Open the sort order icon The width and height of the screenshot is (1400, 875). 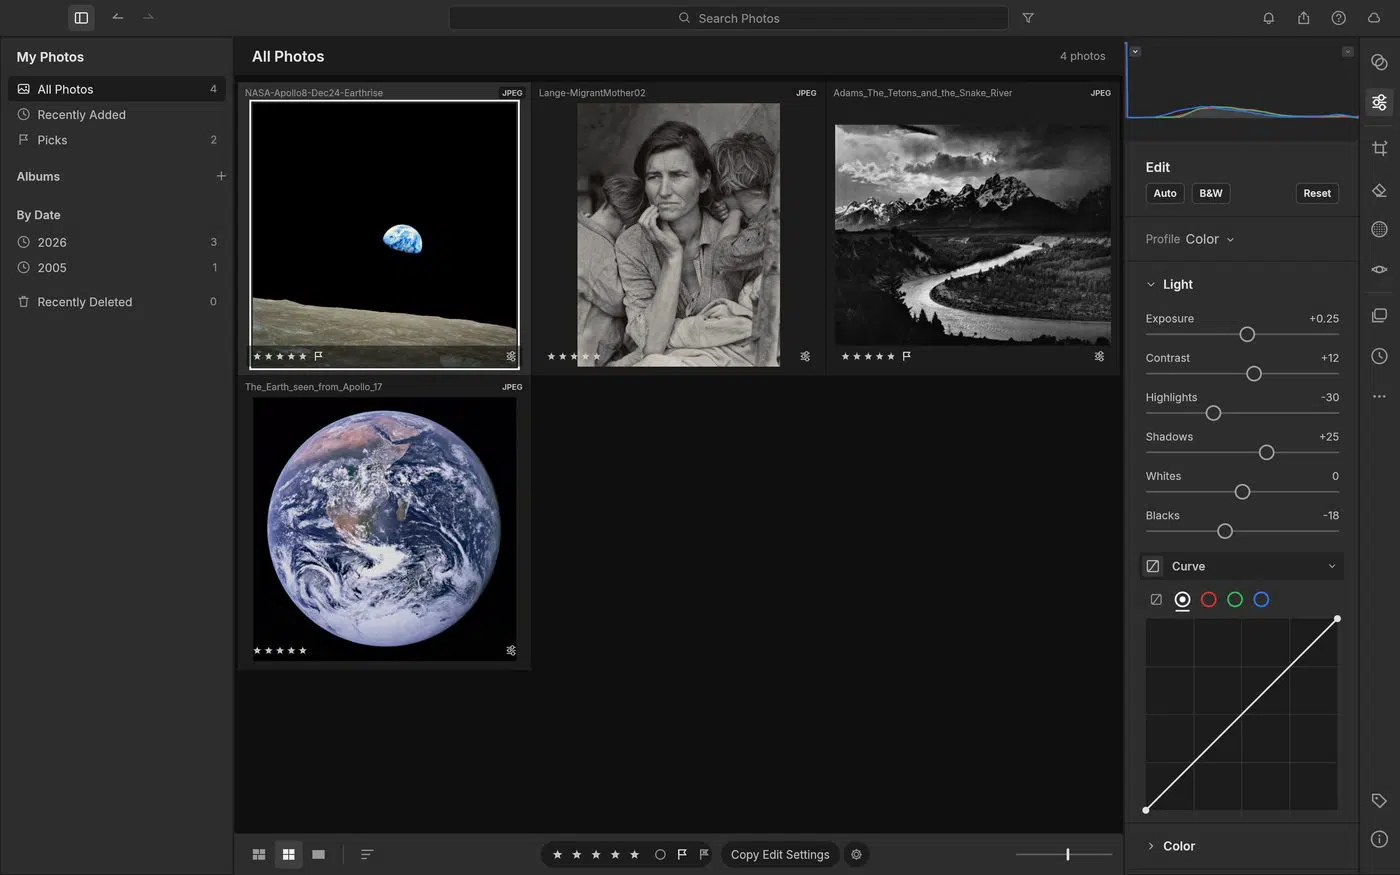[367, 855]
